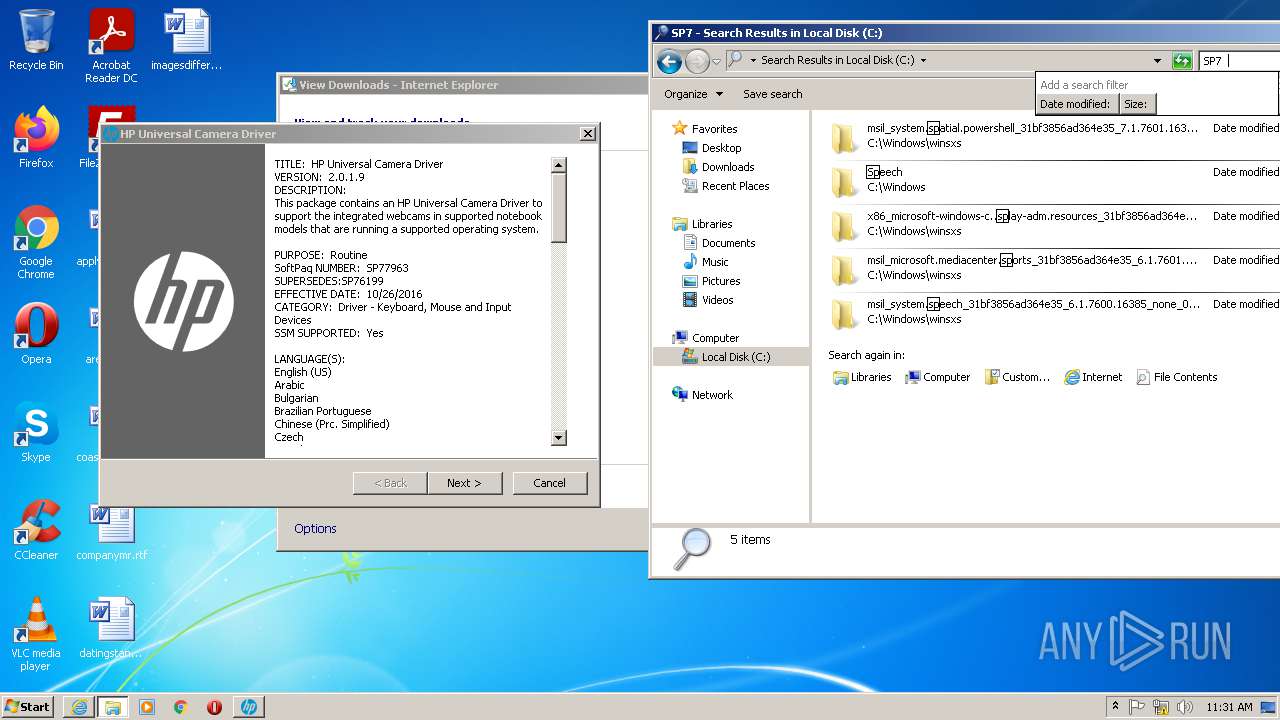Select Libraries in navigation pane

click(702, 224)
